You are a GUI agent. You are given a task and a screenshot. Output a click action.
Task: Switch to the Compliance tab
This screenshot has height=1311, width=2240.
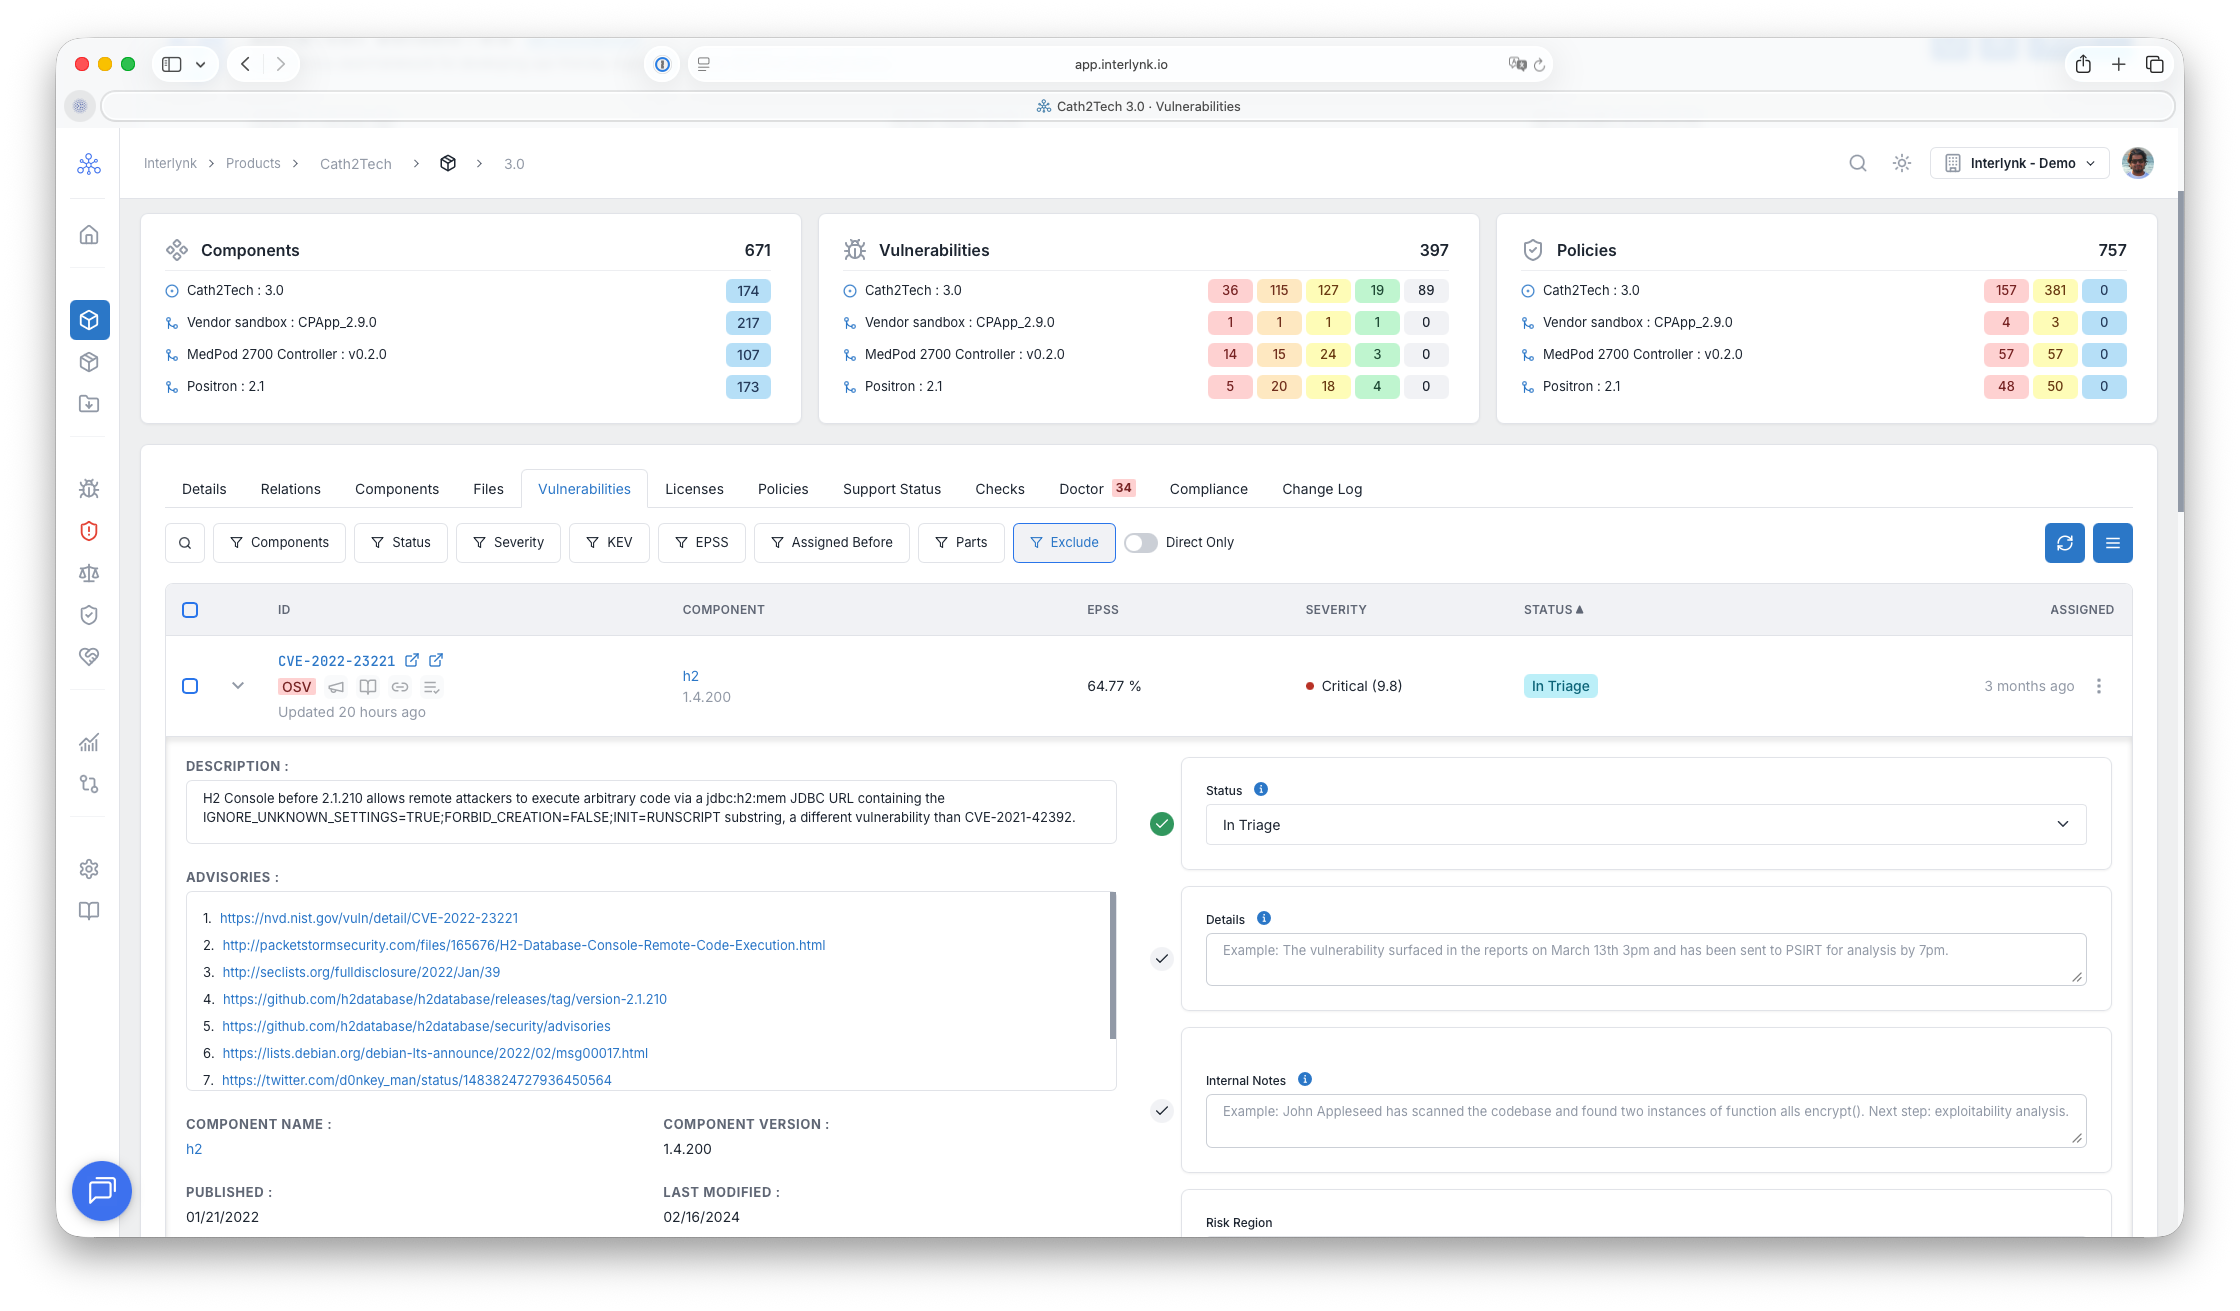pyautogui.click(x=1208, y=489)
